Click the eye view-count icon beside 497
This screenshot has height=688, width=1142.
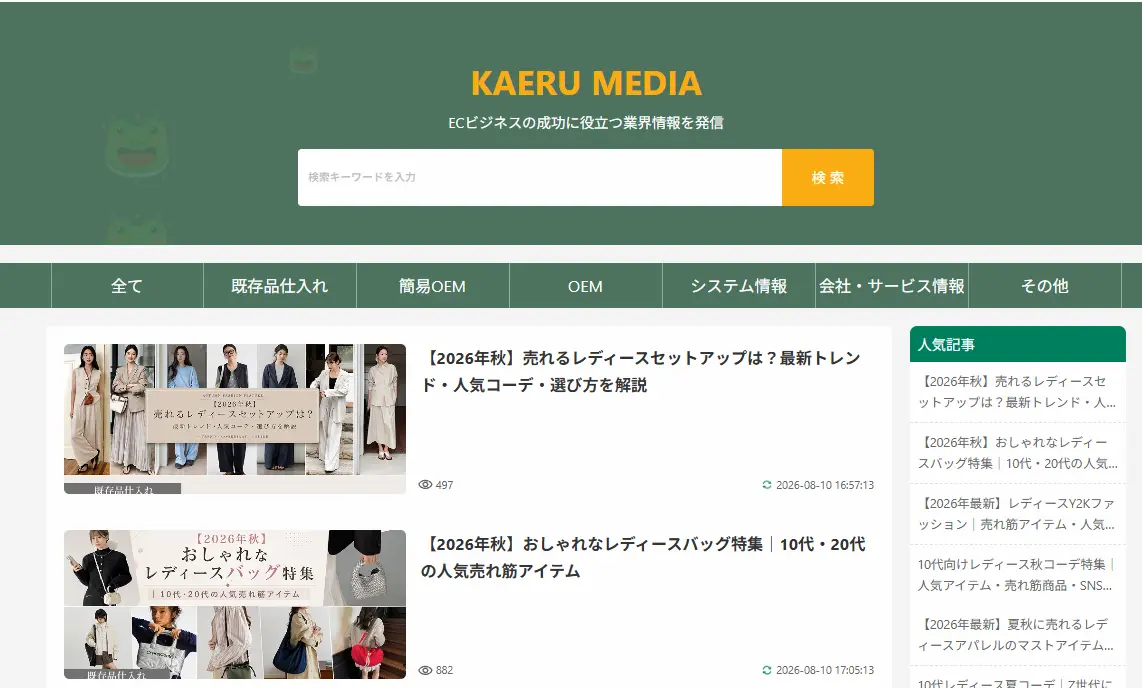[x=425, y=485]
